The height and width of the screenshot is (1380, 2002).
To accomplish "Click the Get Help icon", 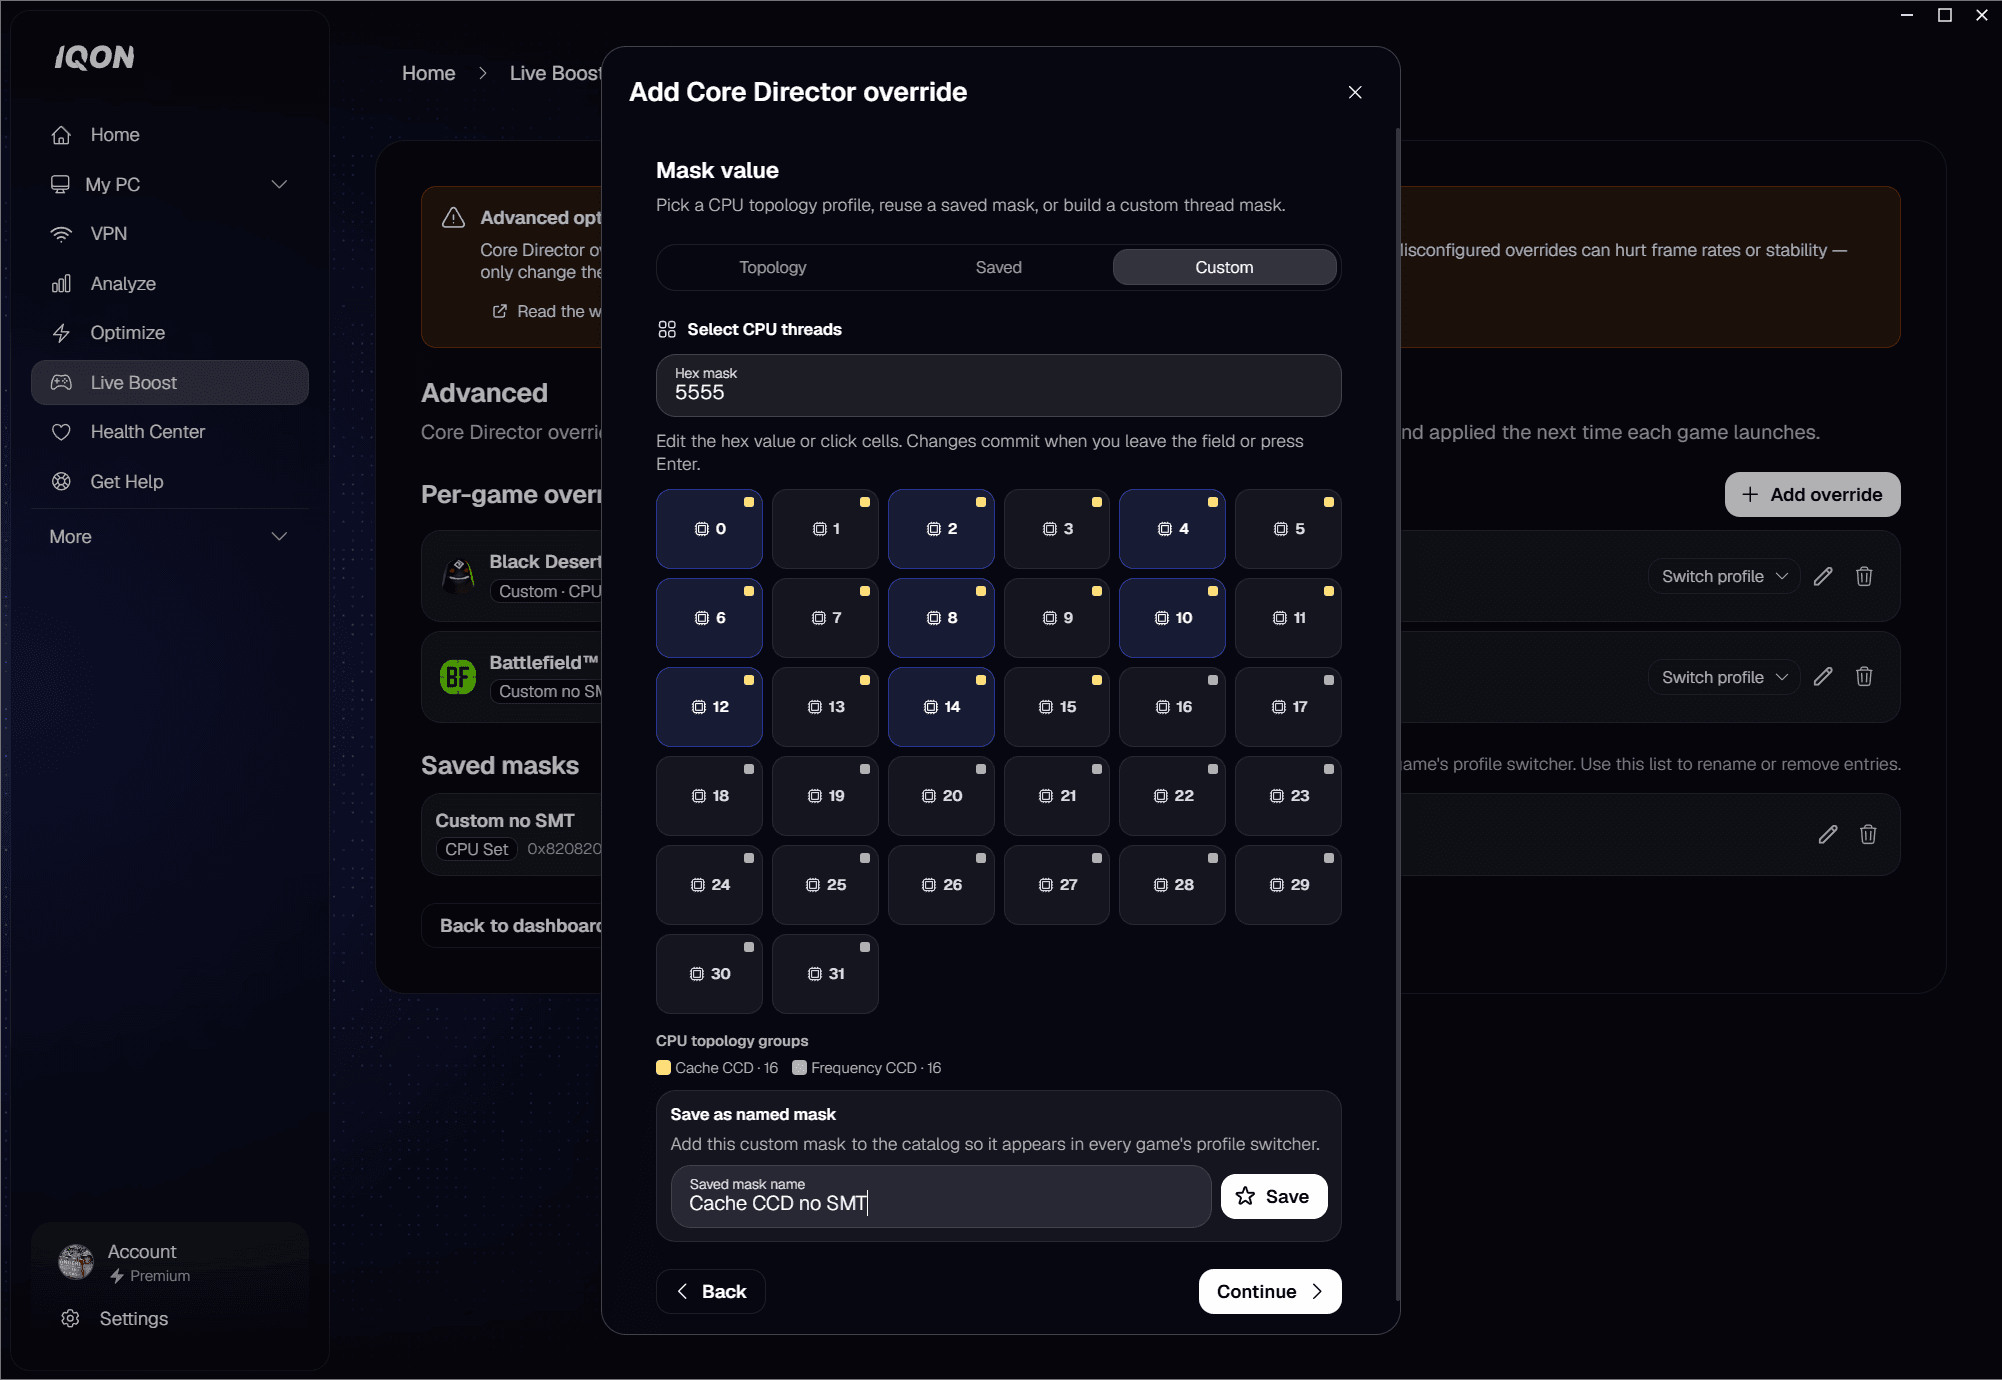I will point(61,482).
